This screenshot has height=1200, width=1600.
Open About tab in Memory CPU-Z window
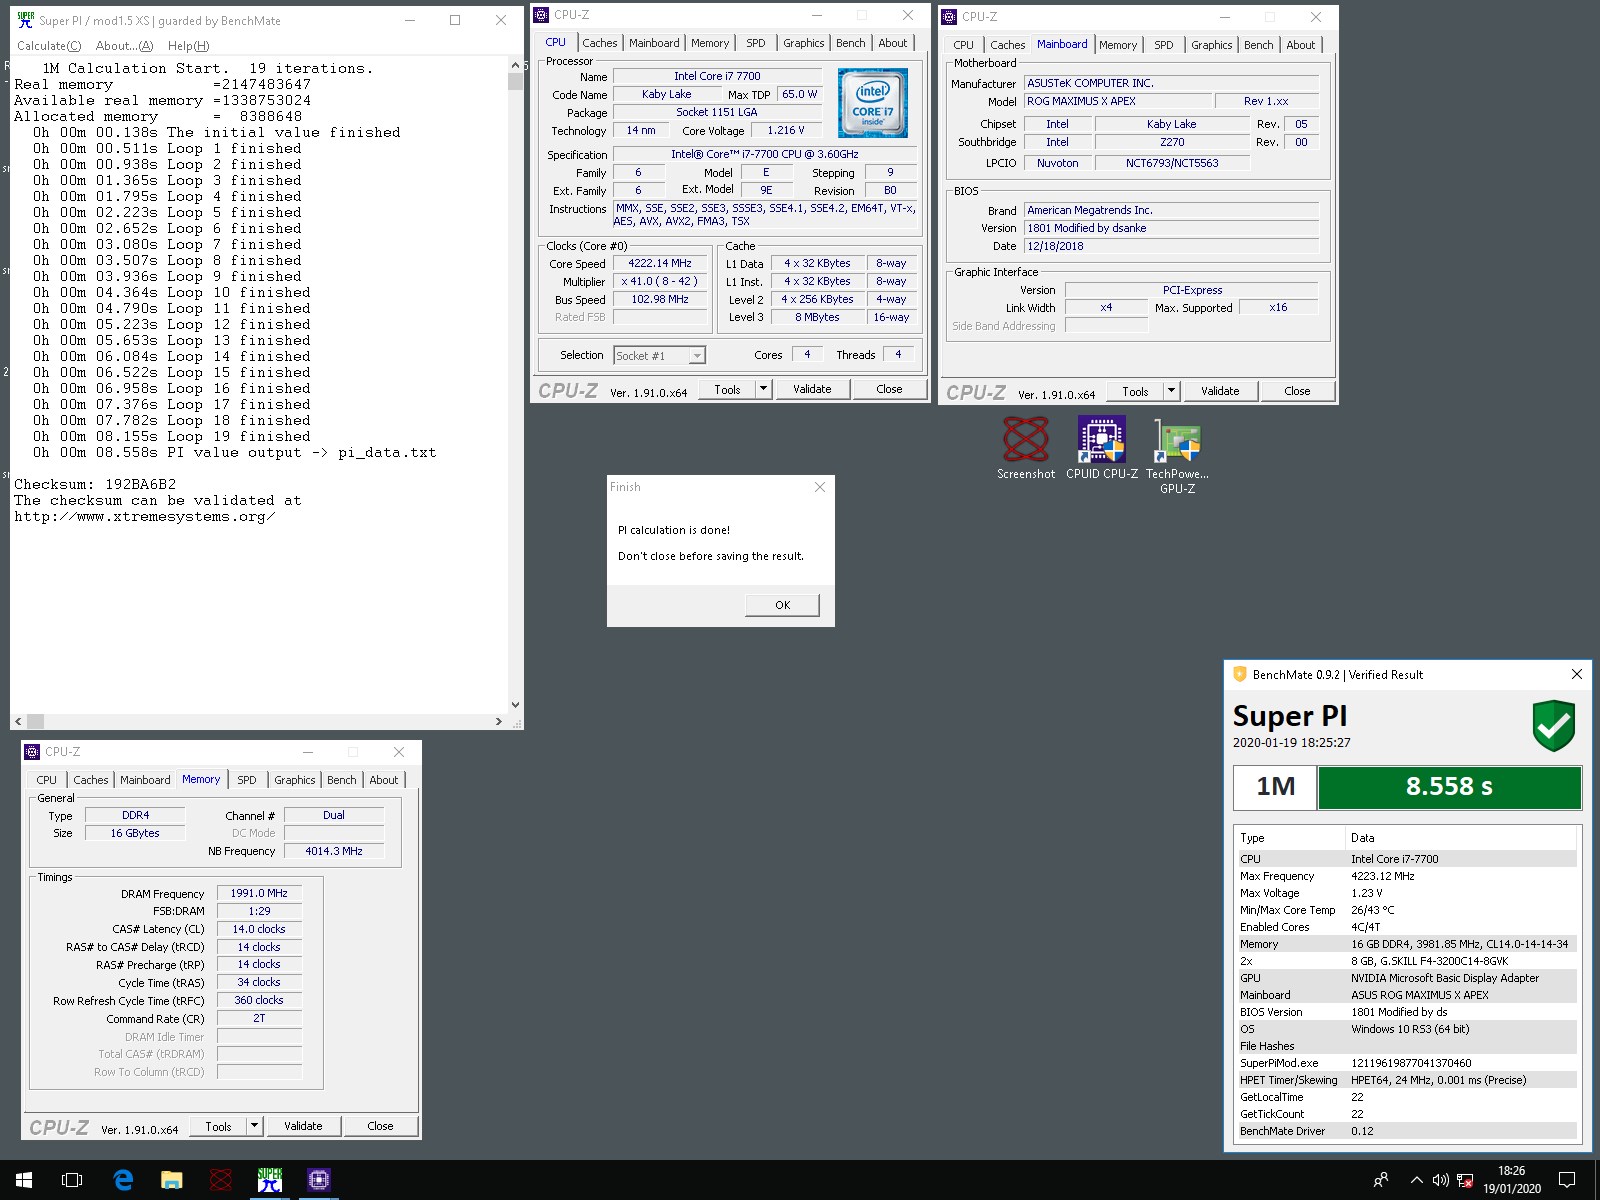pos(384,780)
